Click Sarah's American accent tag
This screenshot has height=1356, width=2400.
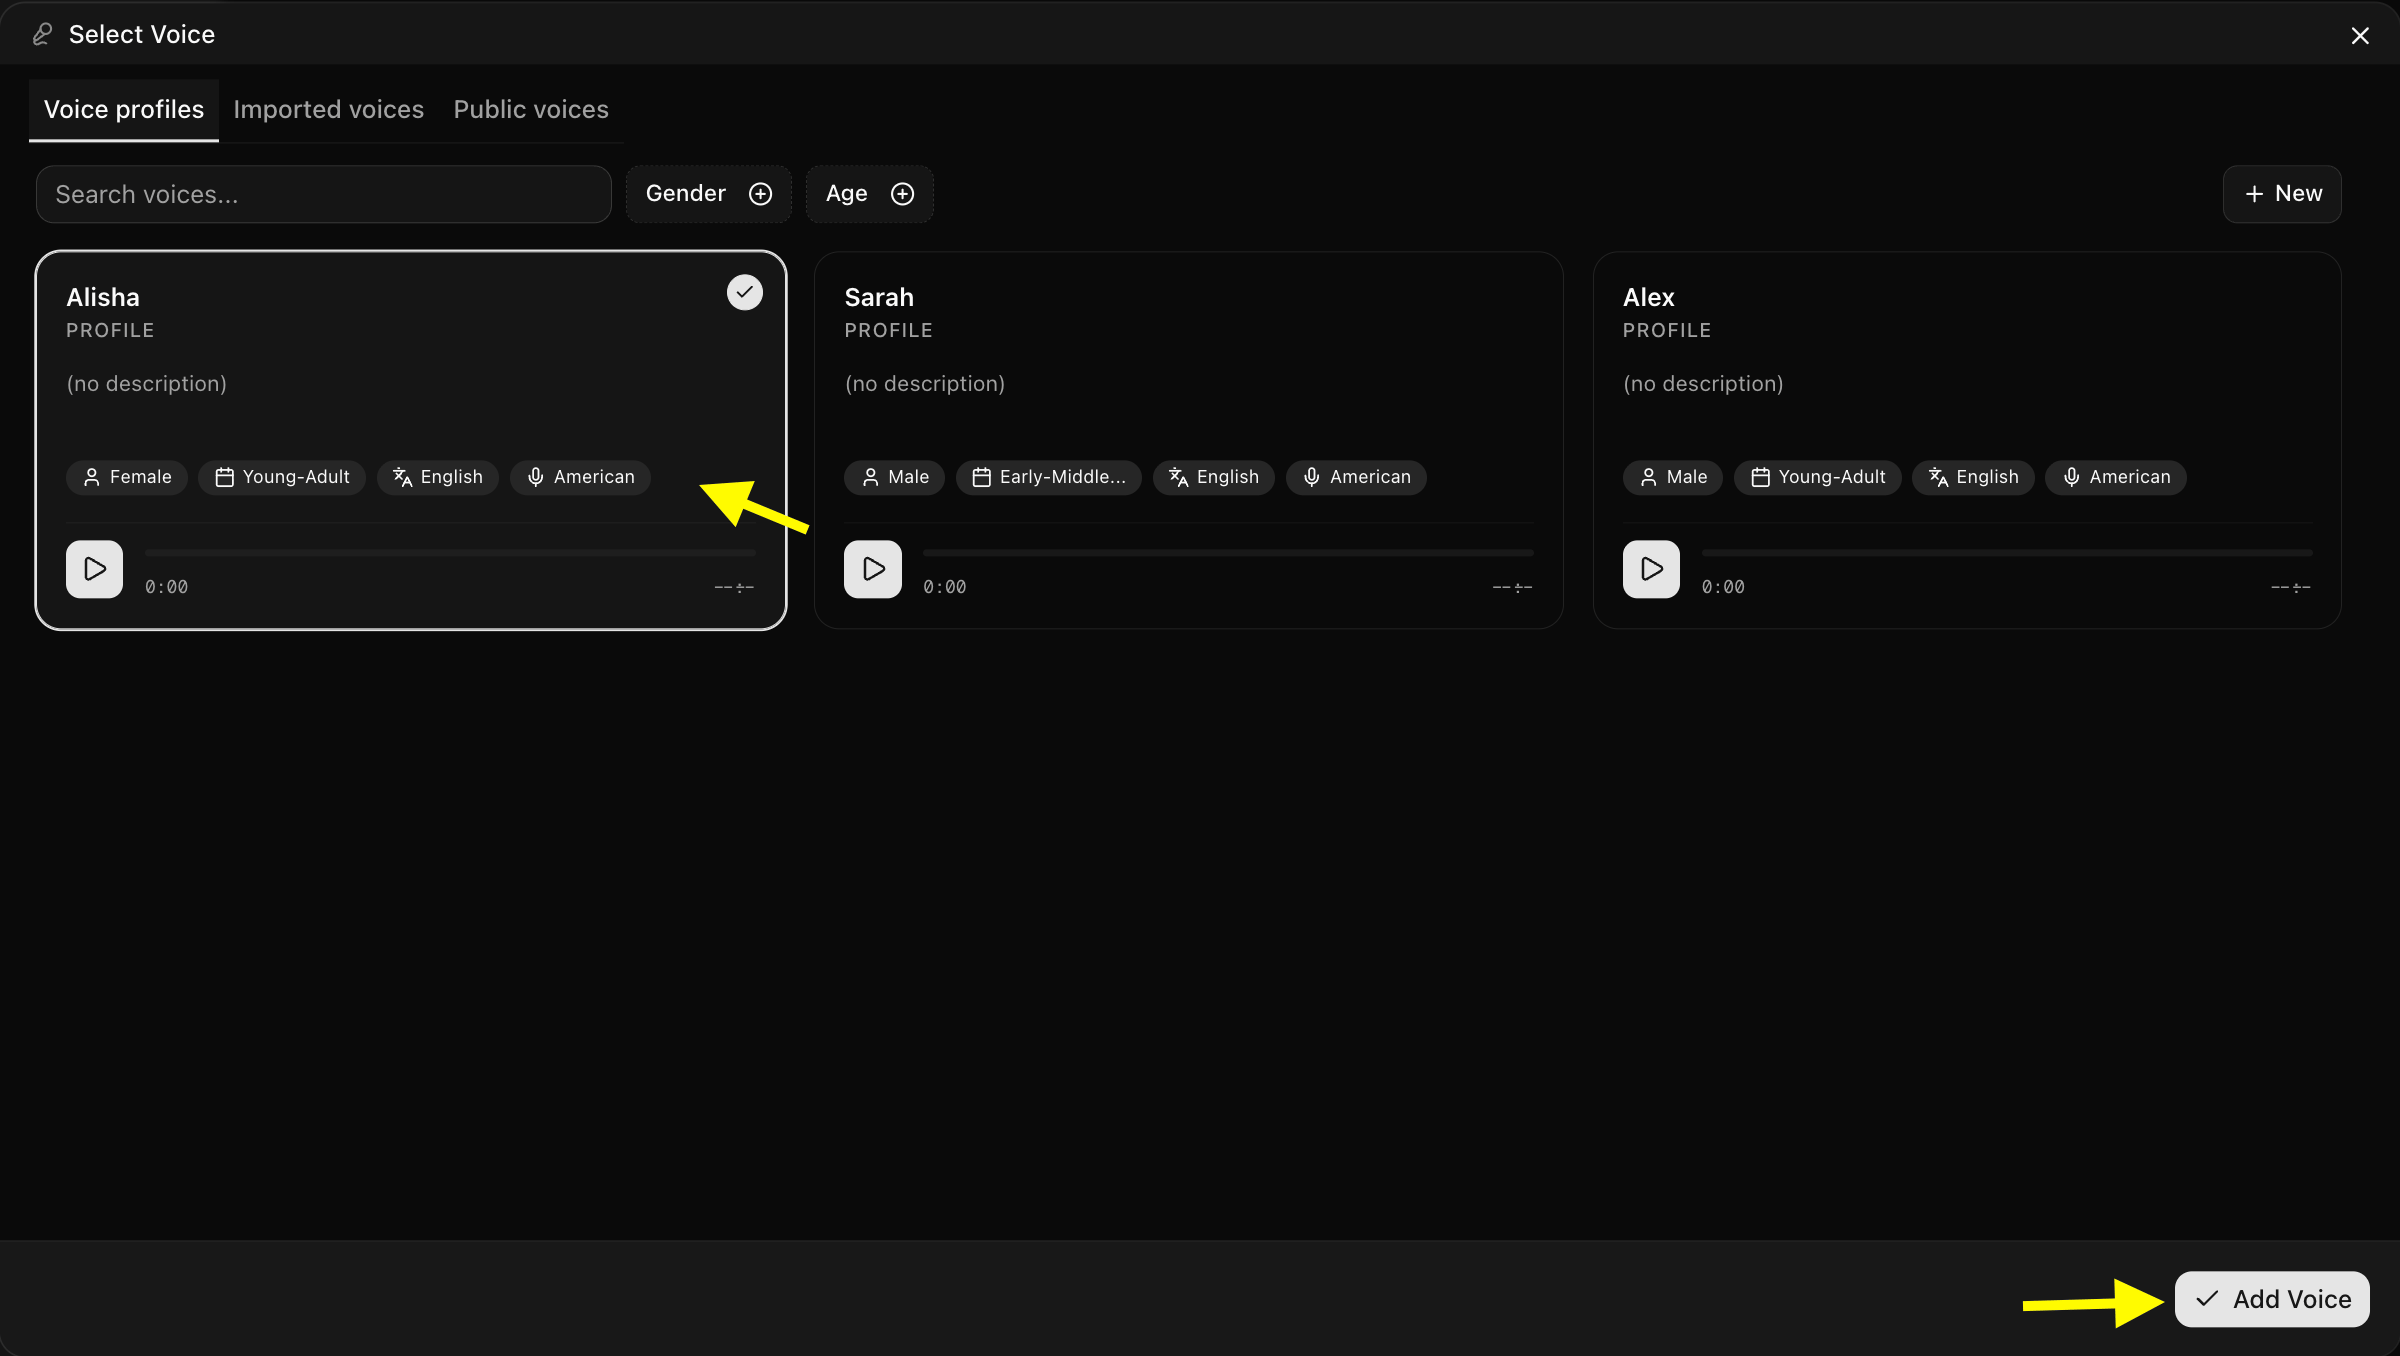[1356, 477]
